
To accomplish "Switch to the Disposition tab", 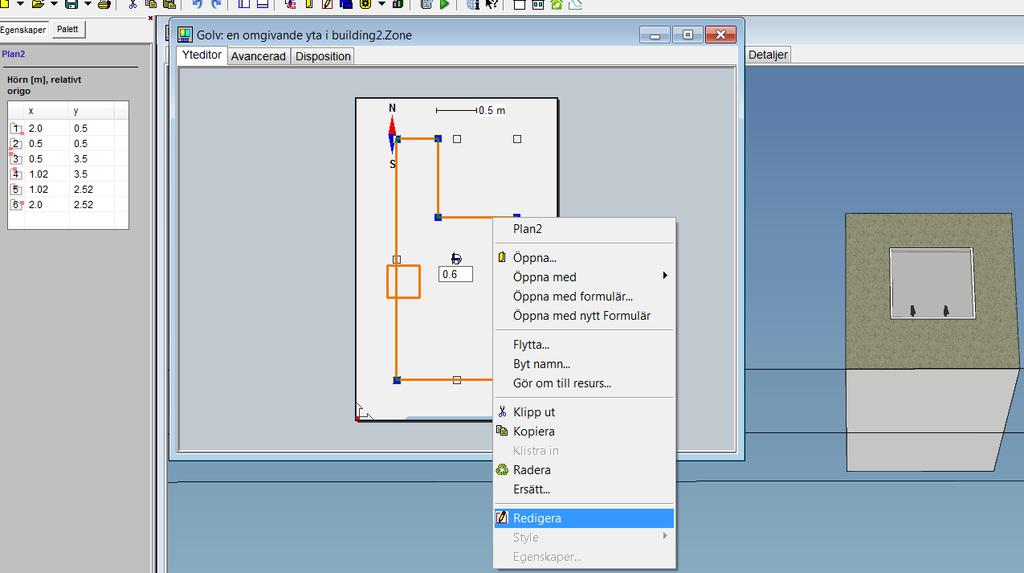I will coord(323,56).
